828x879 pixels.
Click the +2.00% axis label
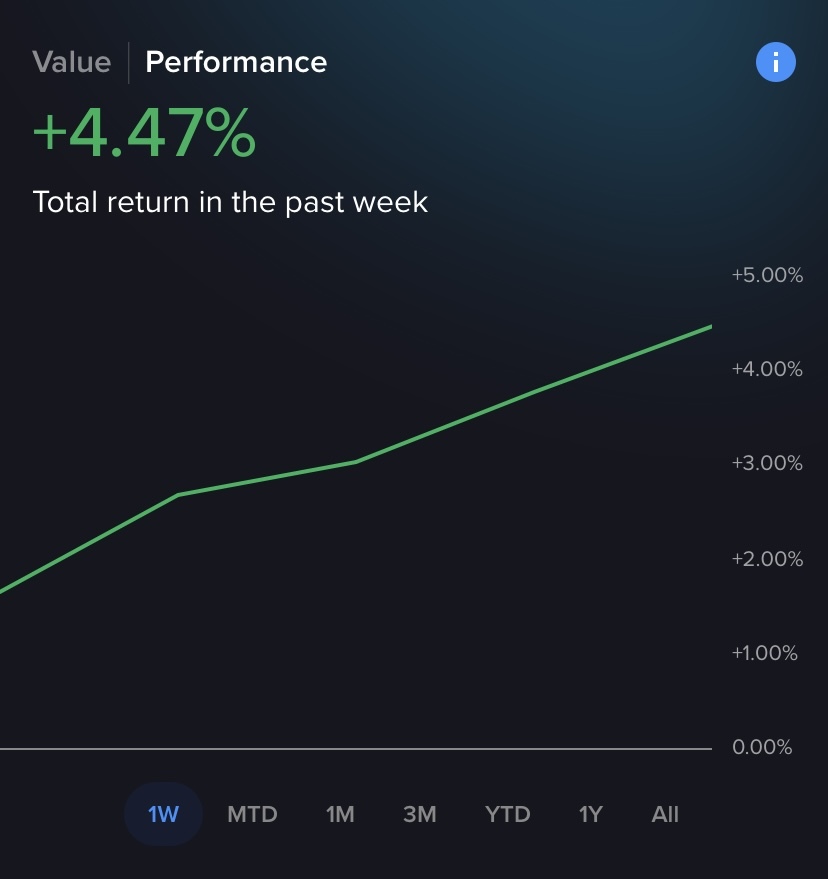(767, 559)
